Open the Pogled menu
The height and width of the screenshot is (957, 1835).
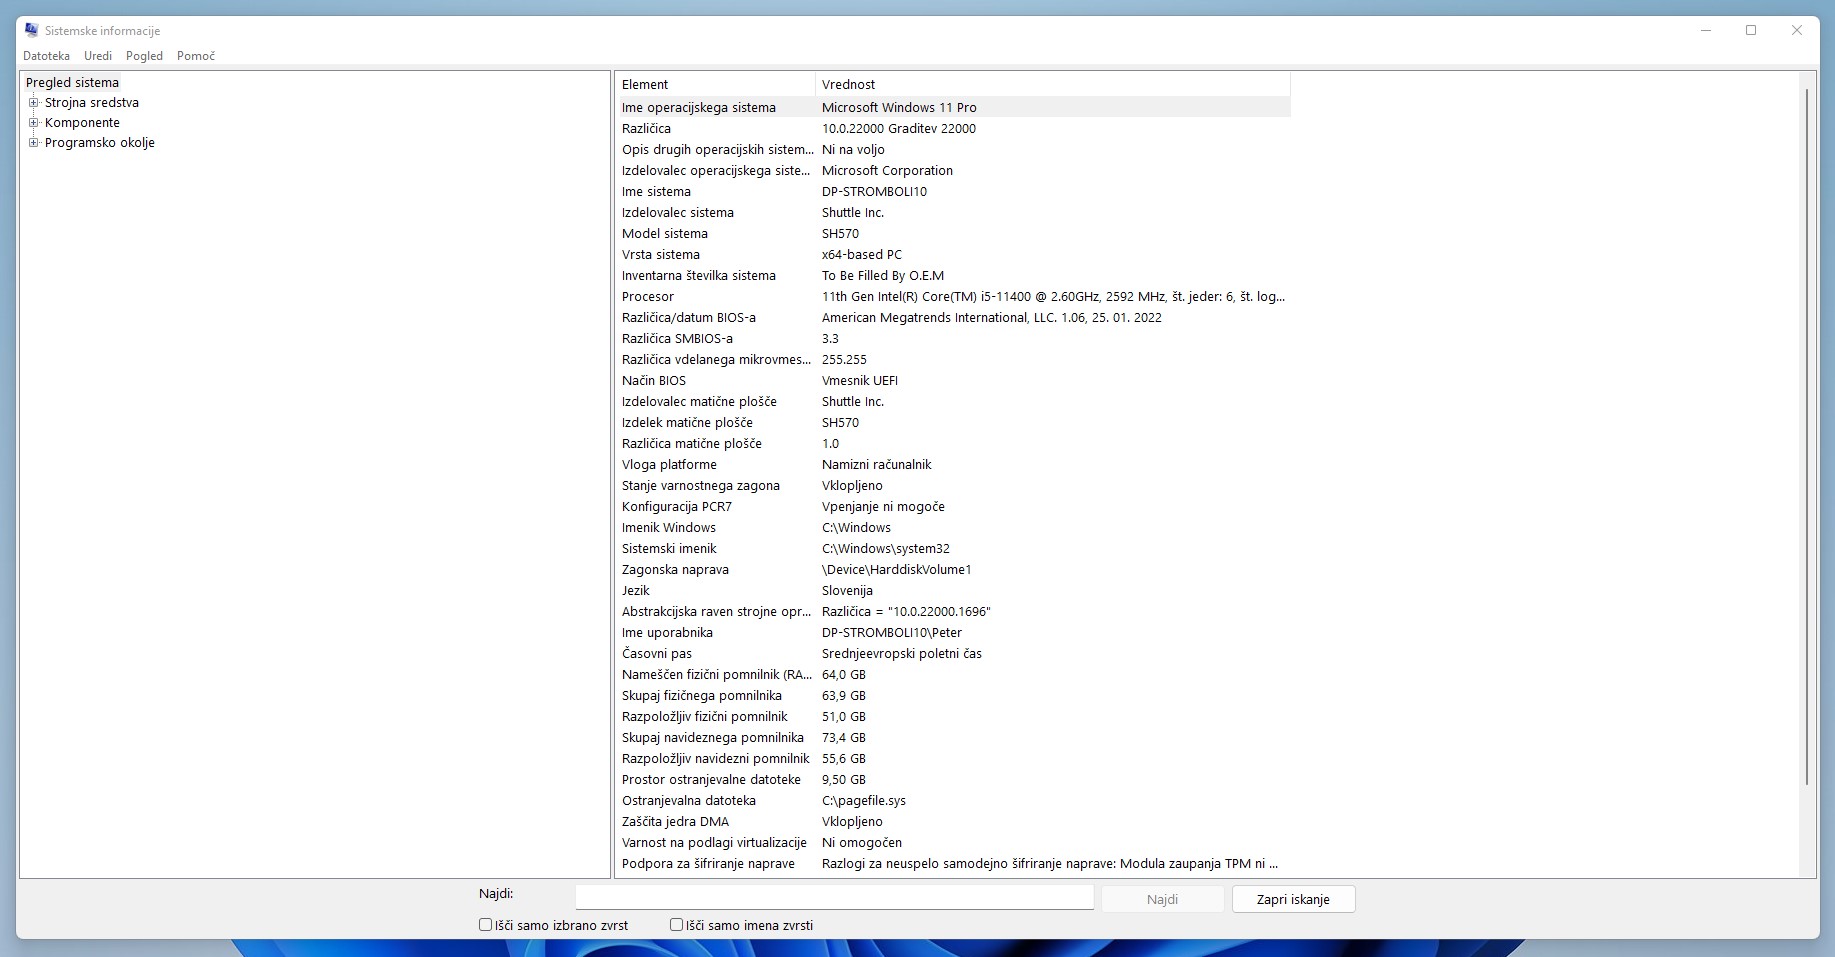coord(144,56)
